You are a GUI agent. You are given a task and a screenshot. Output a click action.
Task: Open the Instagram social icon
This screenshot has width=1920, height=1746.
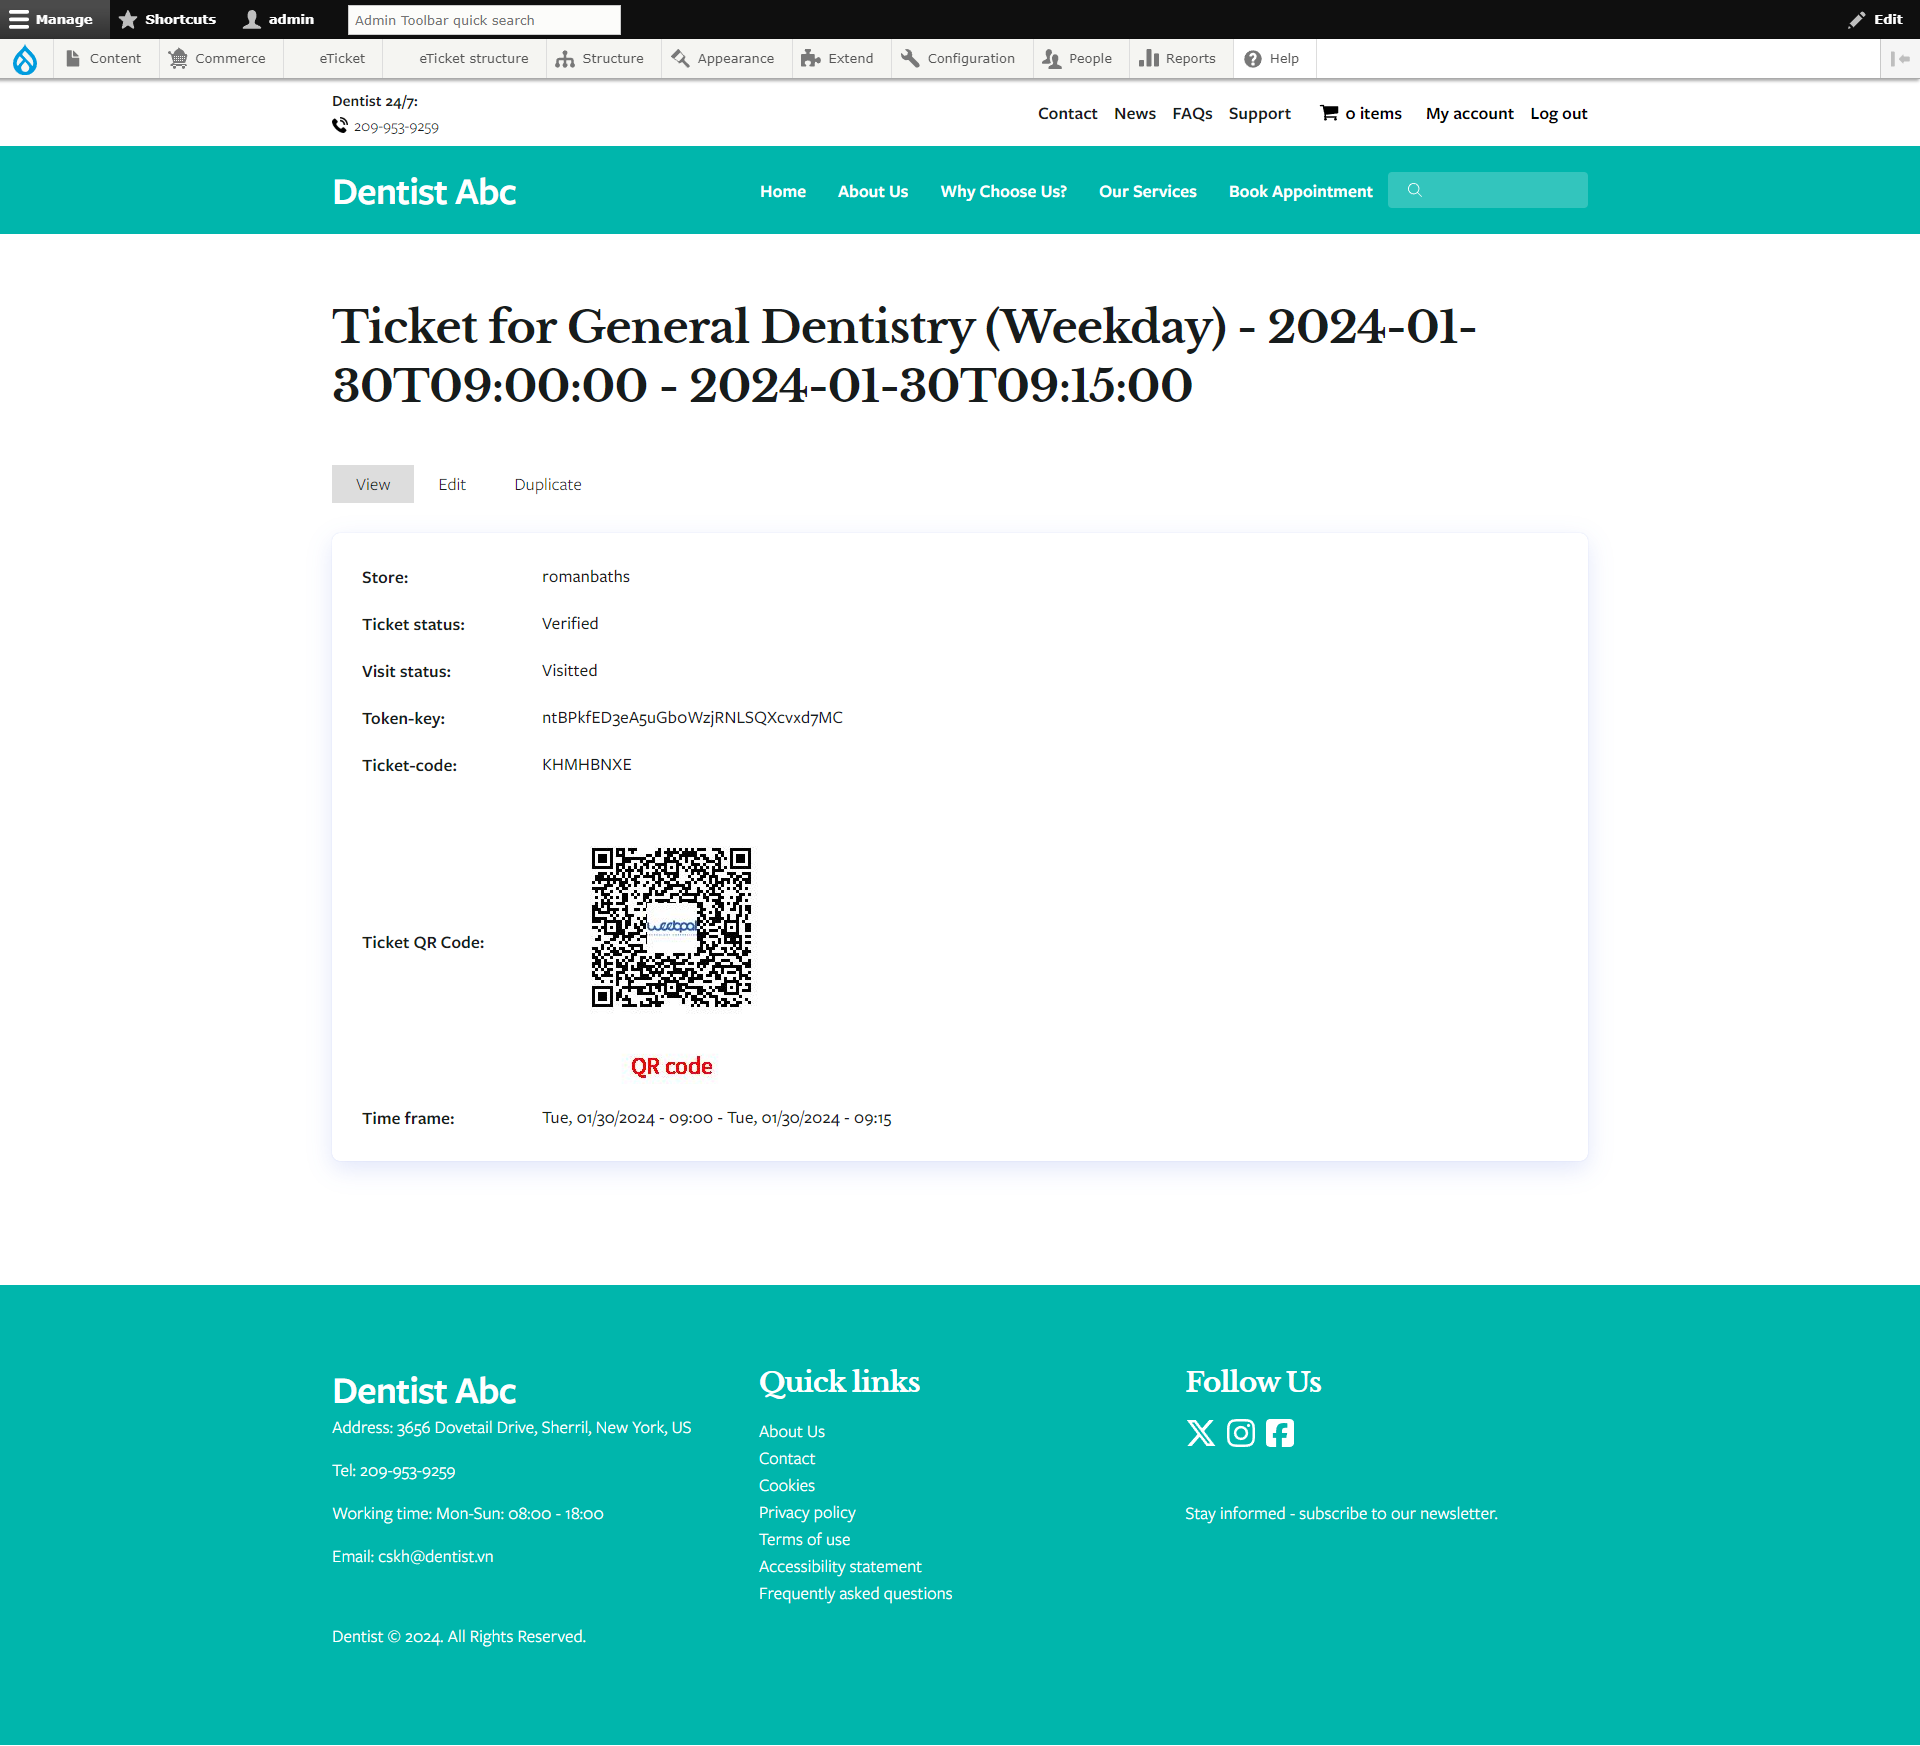[x=1240, y=1433]
